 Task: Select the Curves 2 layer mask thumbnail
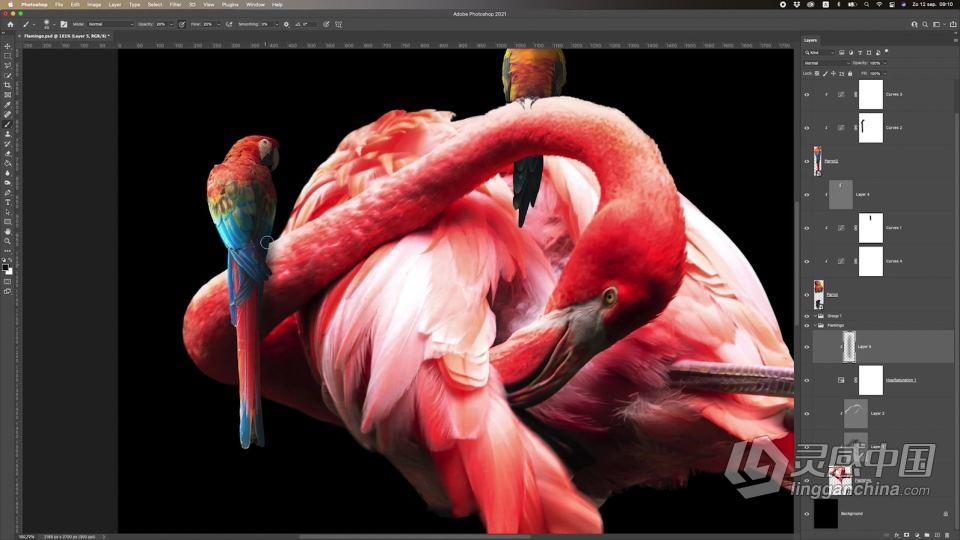click(871, 128)
